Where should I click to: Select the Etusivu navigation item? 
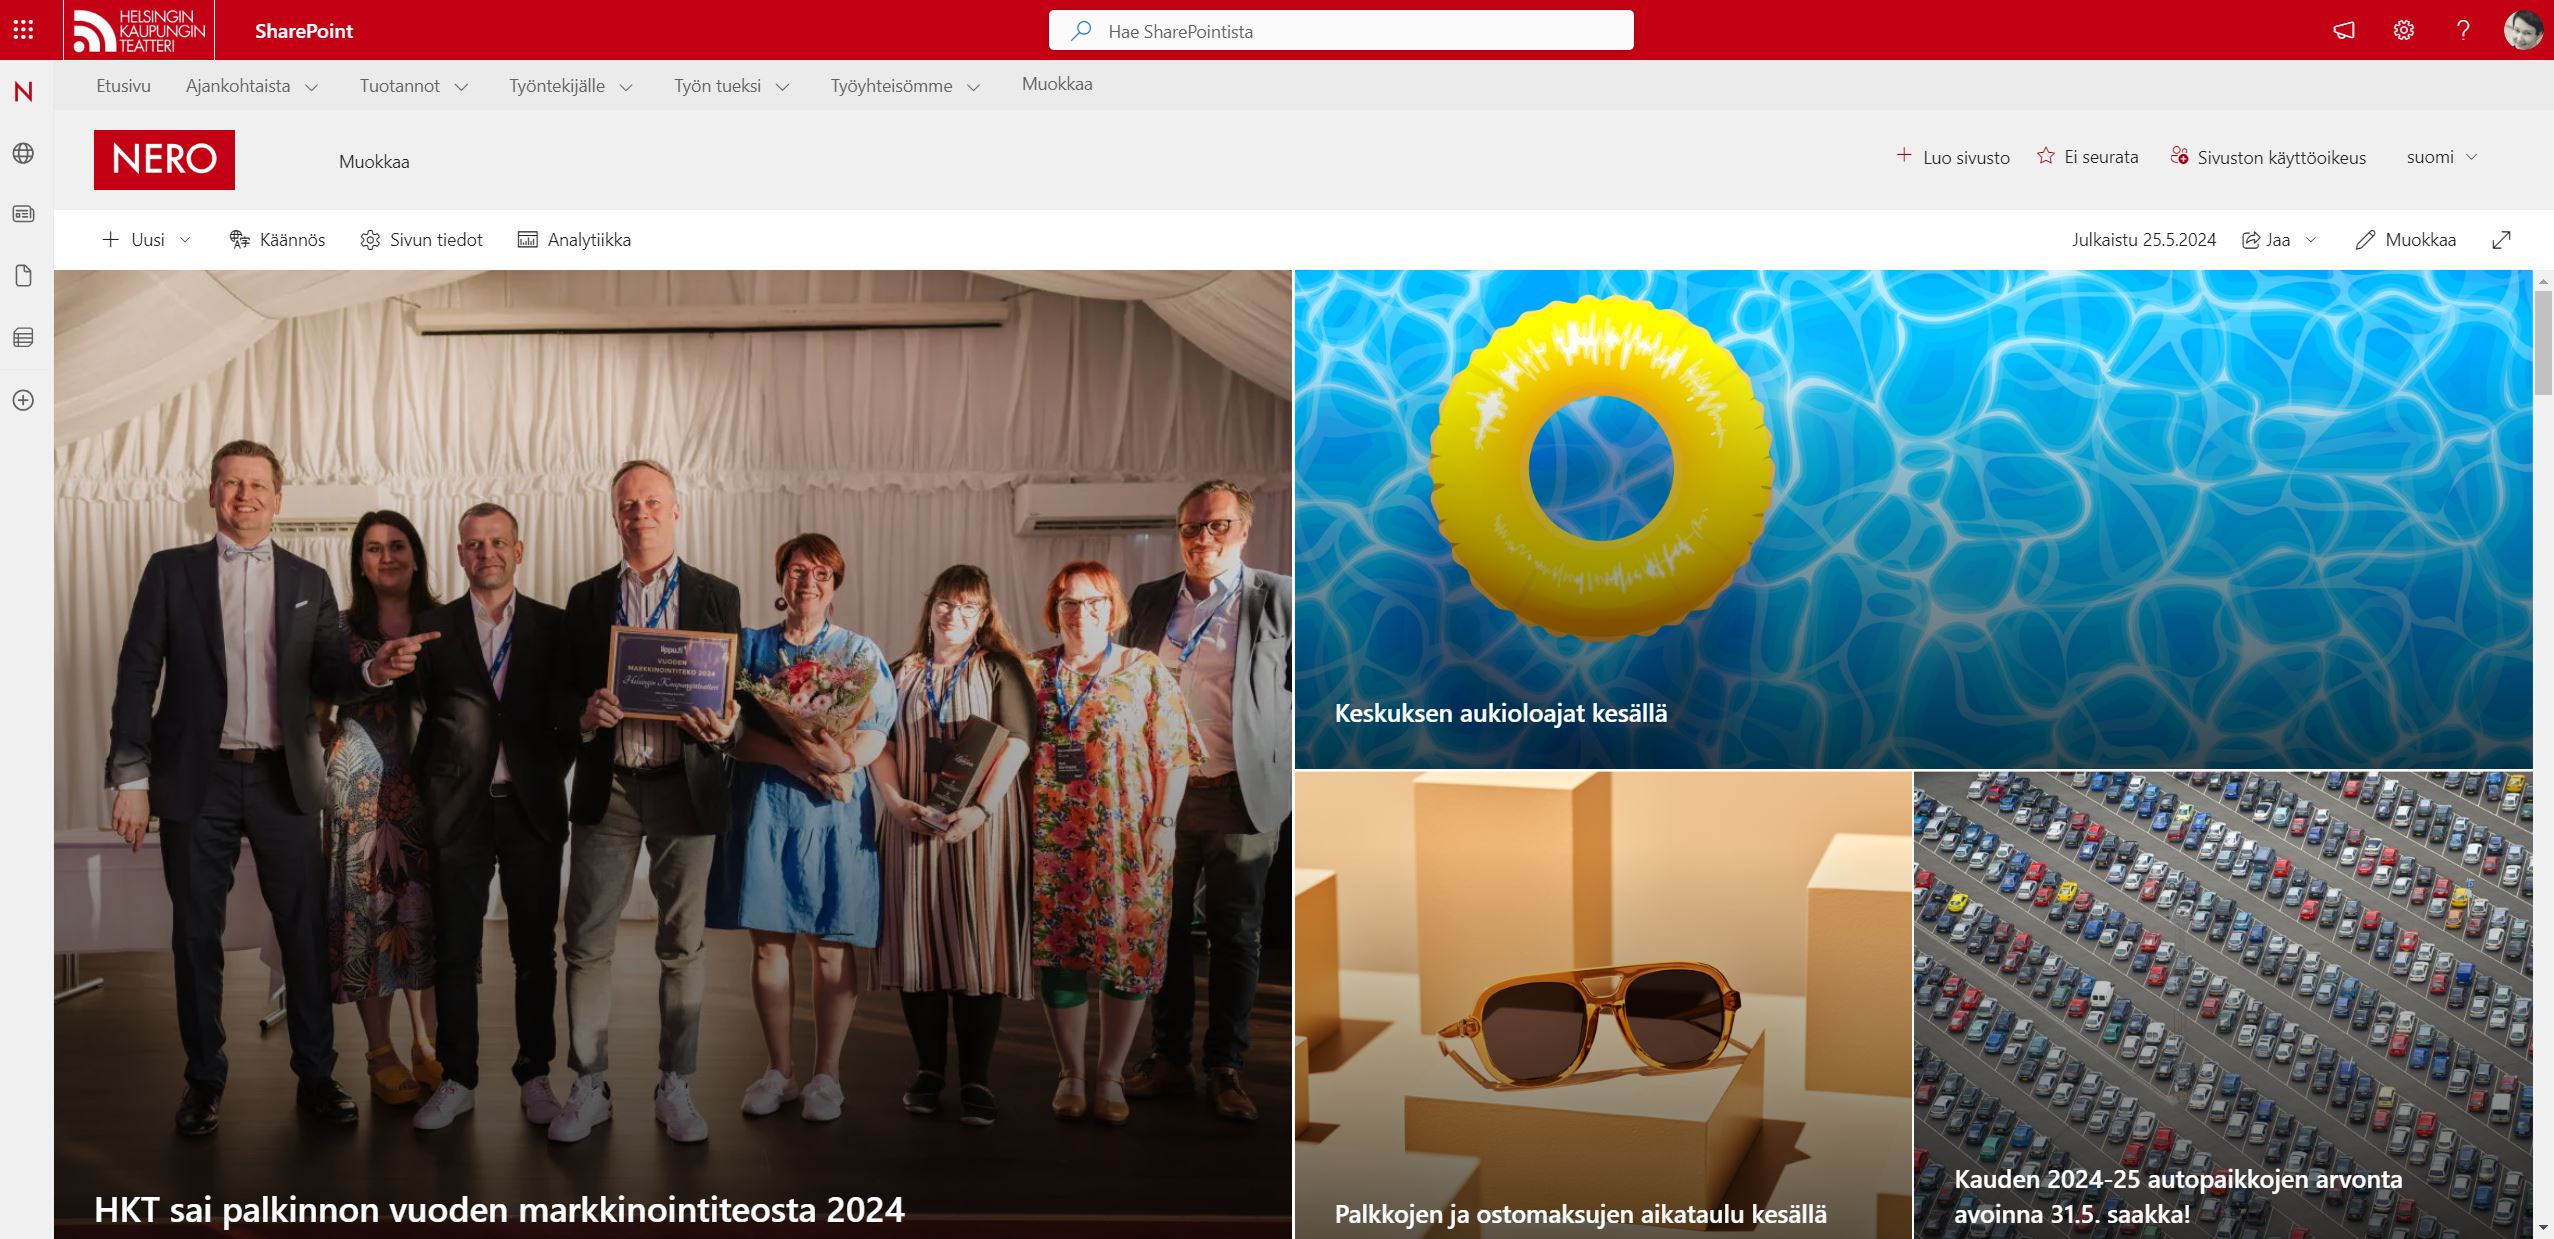(x=123, y=86)
